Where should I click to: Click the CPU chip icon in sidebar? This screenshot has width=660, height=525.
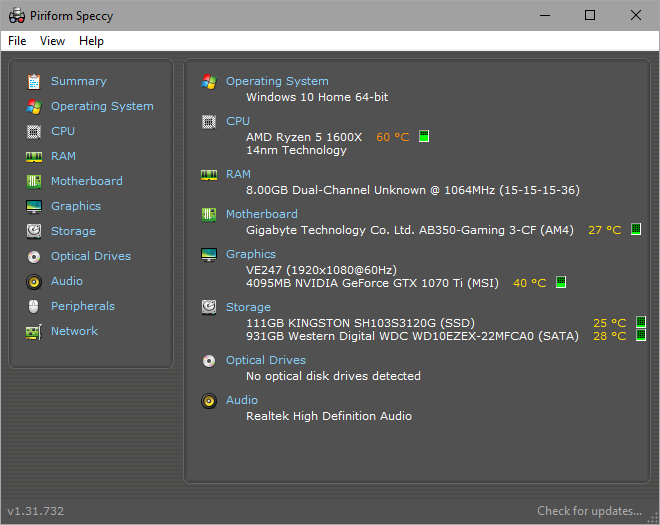34,132
